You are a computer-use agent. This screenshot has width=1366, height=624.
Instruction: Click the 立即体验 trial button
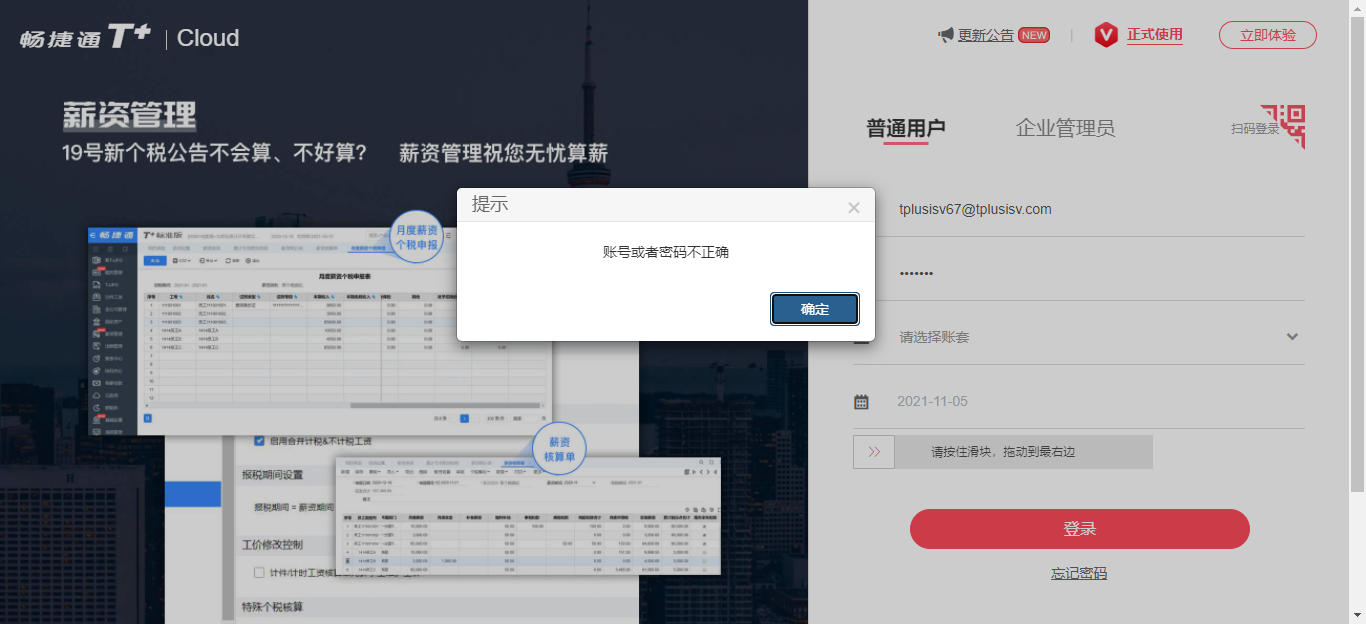point(1268,35)
